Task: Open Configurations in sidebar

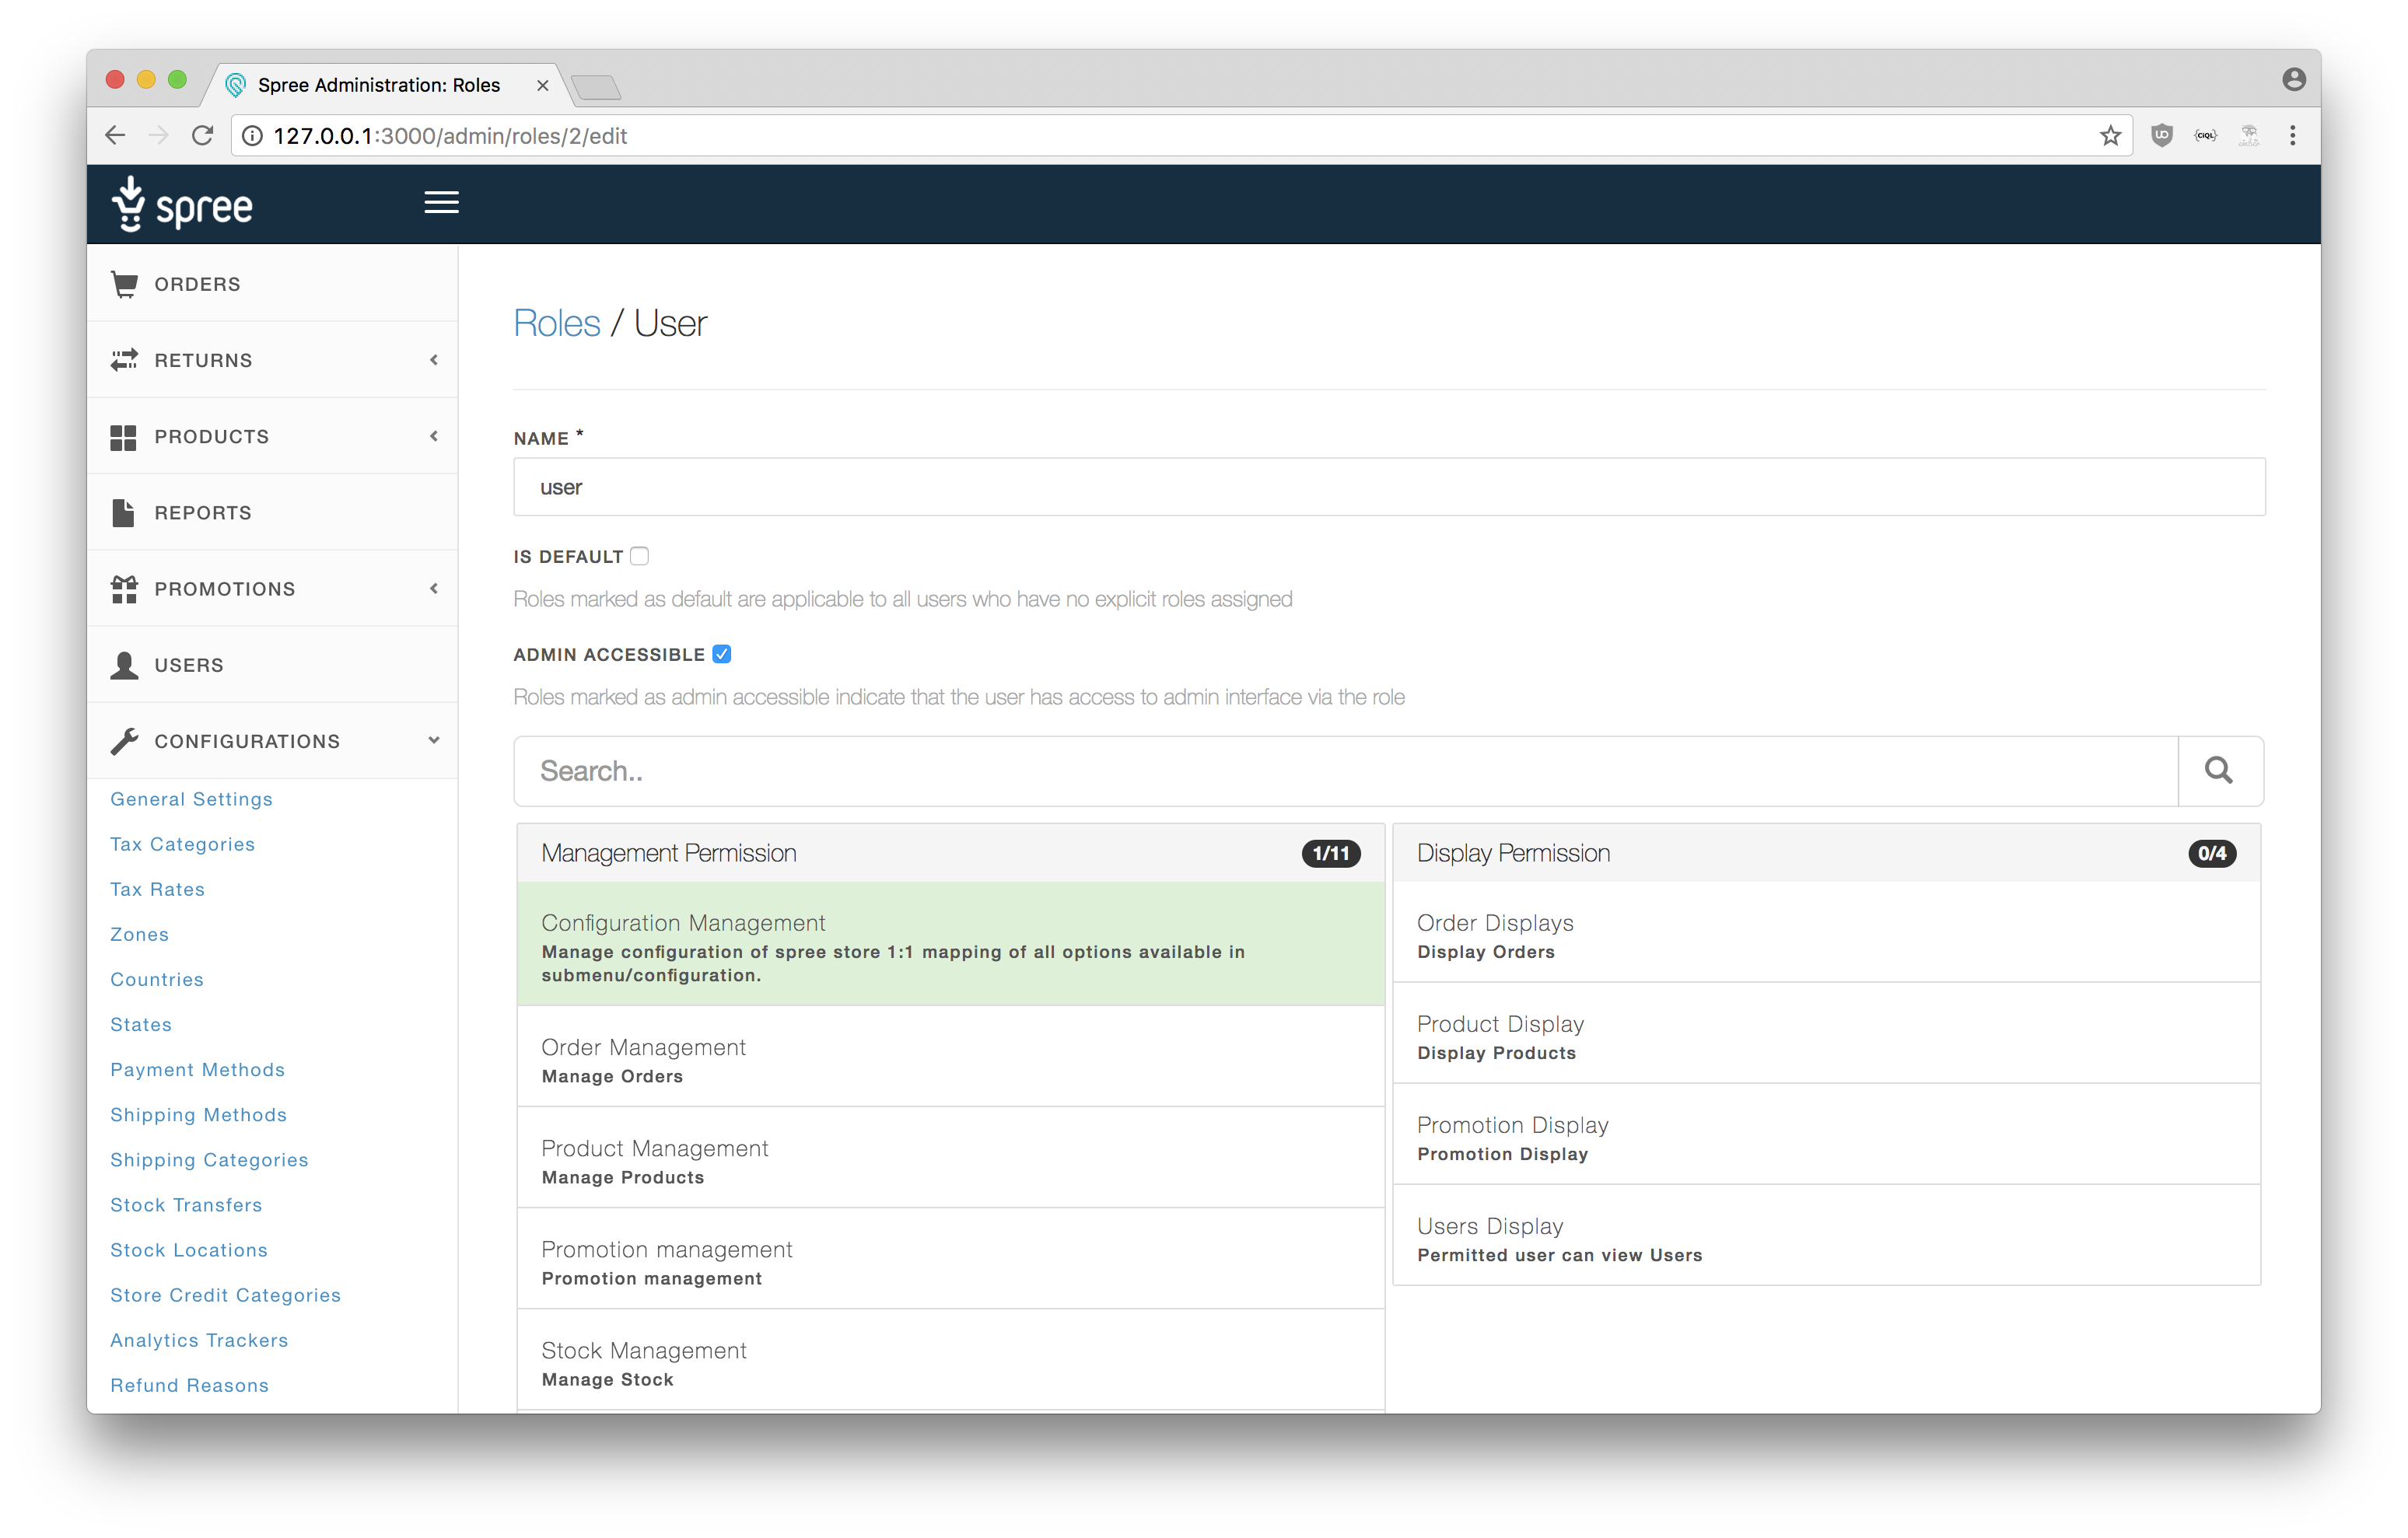Action: pos(272,740)
